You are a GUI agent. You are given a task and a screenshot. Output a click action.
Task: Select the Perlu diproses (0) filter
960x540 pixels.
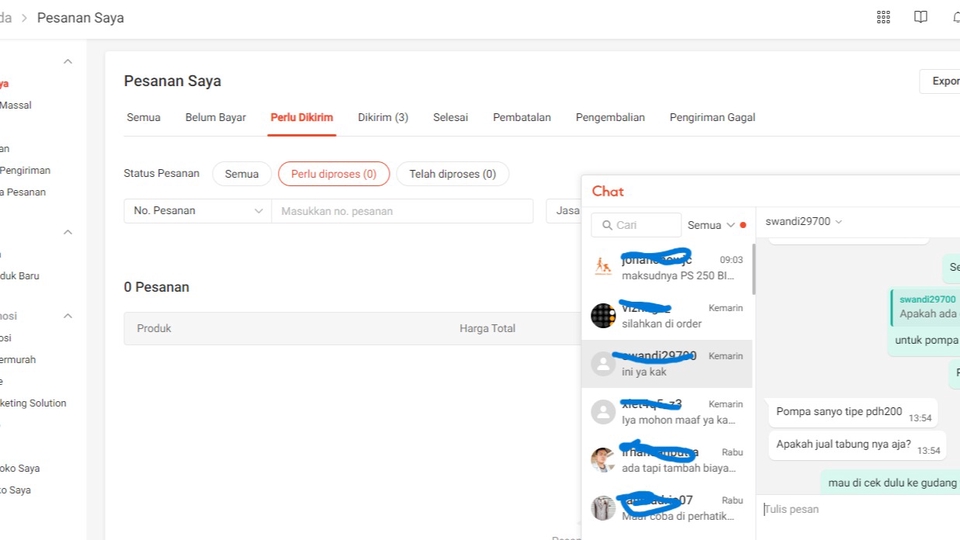334,174
